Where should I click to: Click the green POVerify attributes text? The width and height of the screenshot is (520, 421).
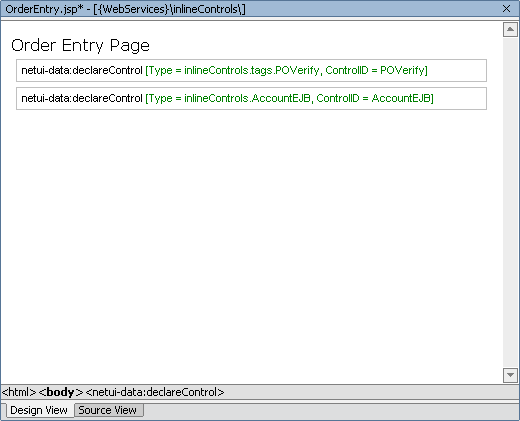(286, 70)
